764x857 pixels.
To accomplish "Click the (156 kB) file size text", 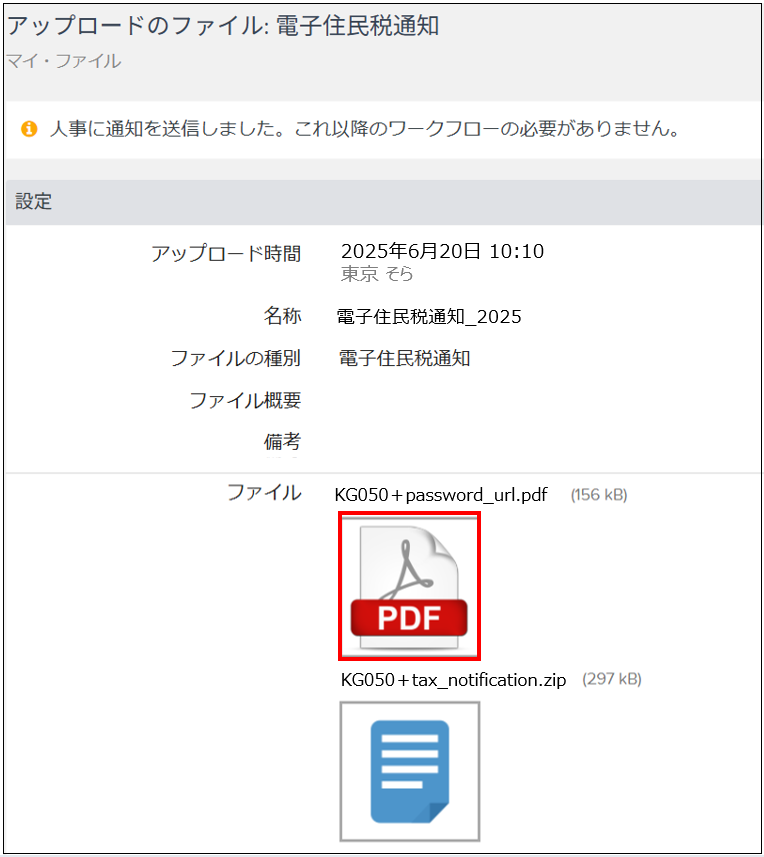I will click(599, 495).
